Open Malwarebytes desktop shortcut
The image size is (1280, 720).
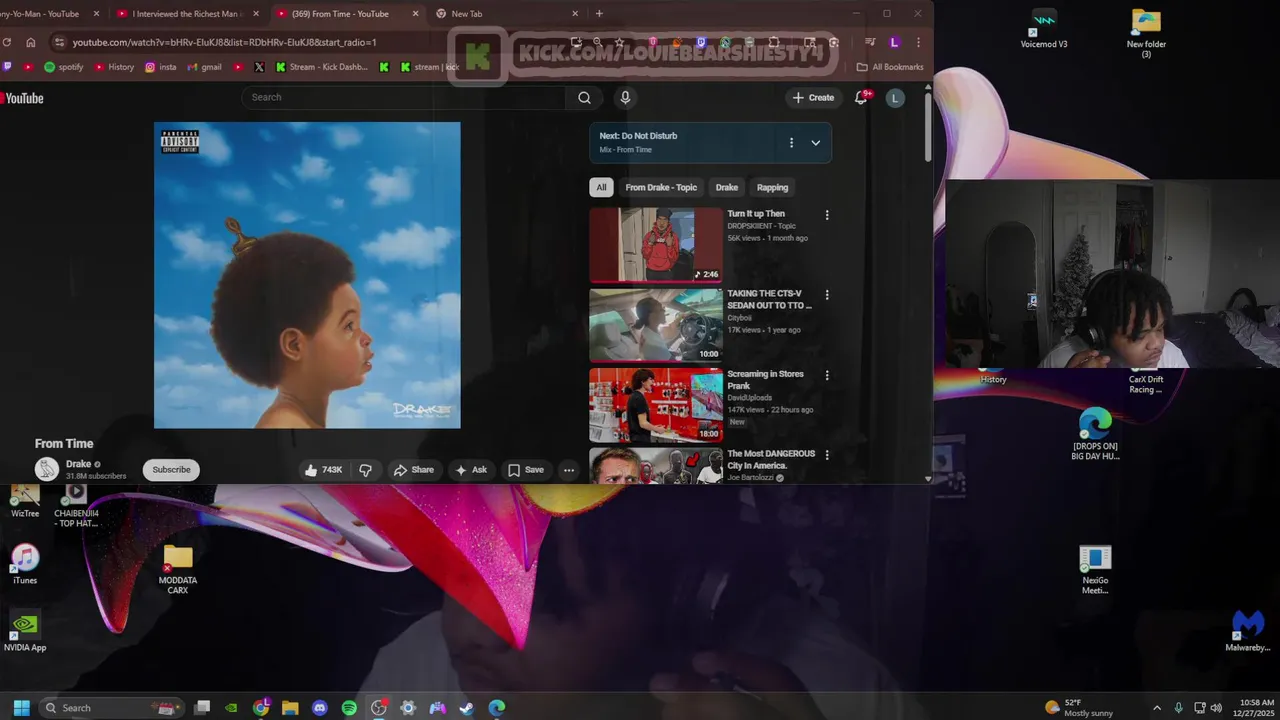(1248, 631)
